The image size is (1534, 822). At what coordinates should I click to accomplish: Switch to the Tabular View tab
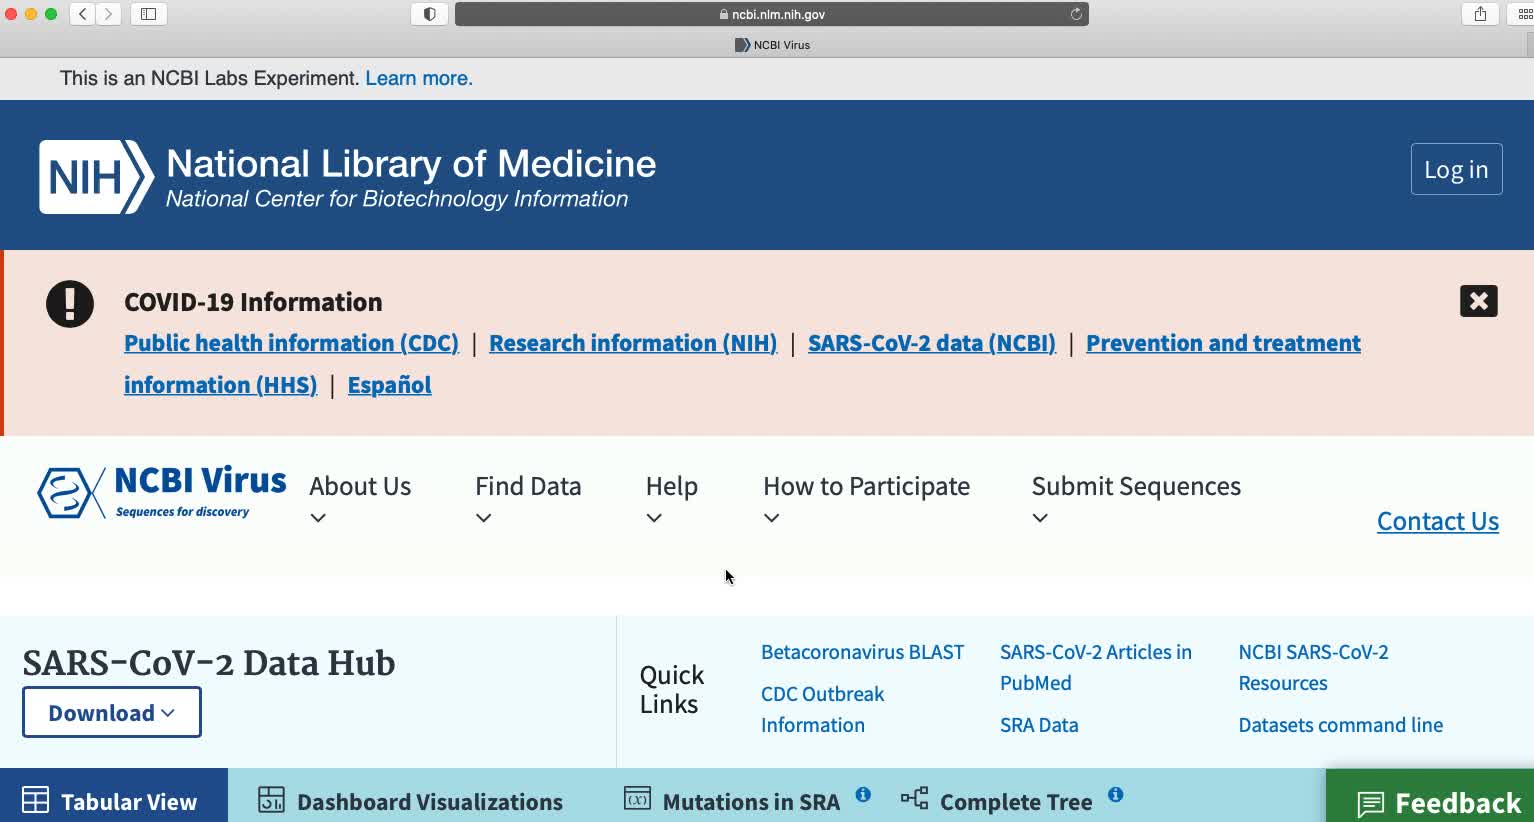[x=114, y=797]
